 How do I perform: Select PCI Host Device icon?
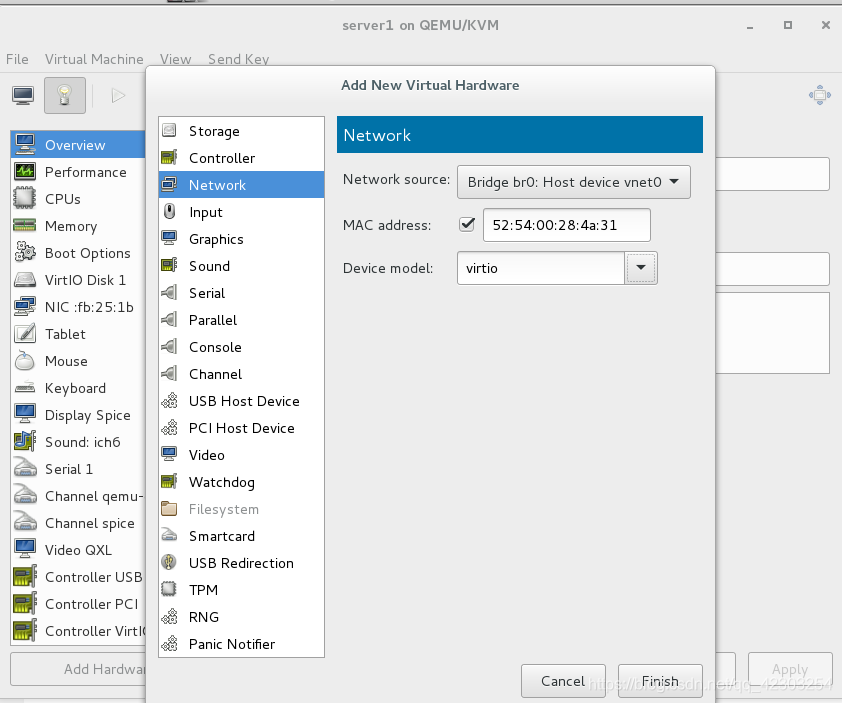(x=170, y=427)
